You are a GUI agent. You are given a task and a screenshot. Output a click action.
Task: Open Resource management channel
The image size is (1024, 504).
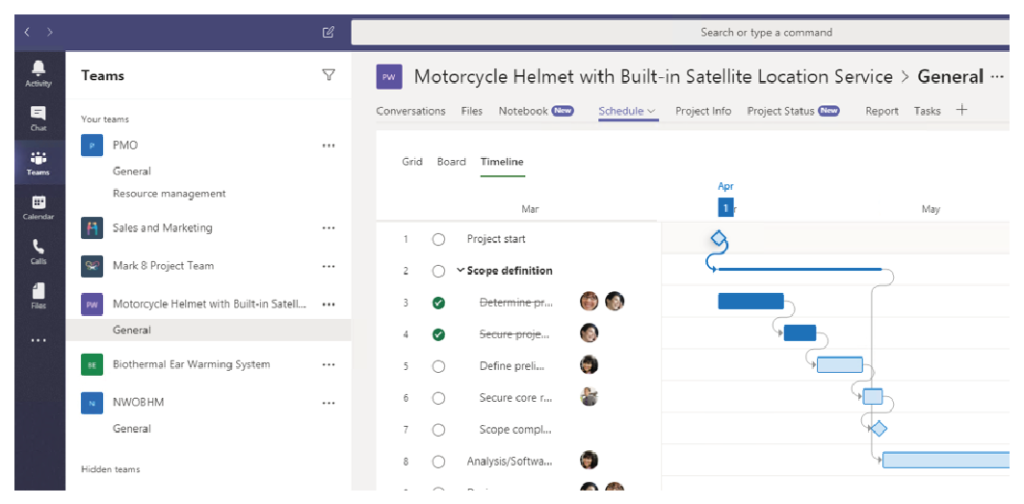(x=169, y=193)
